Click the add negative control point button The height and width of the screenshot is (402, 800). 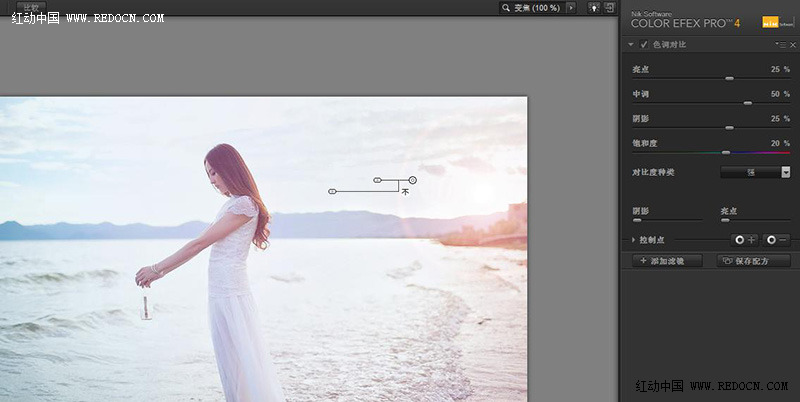click(x=777, y=240)
